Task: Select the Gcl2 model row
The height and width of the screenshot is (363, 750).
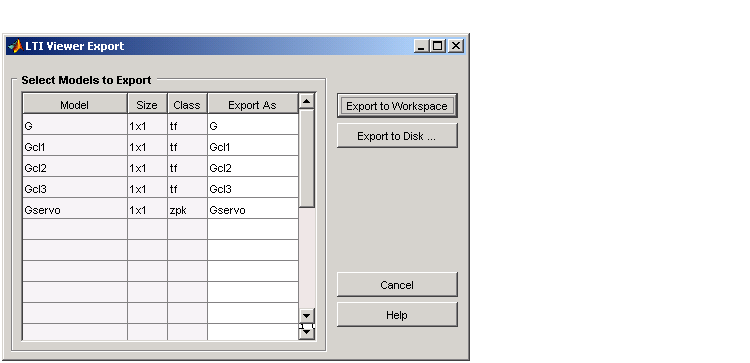Action: pos(160,168)
